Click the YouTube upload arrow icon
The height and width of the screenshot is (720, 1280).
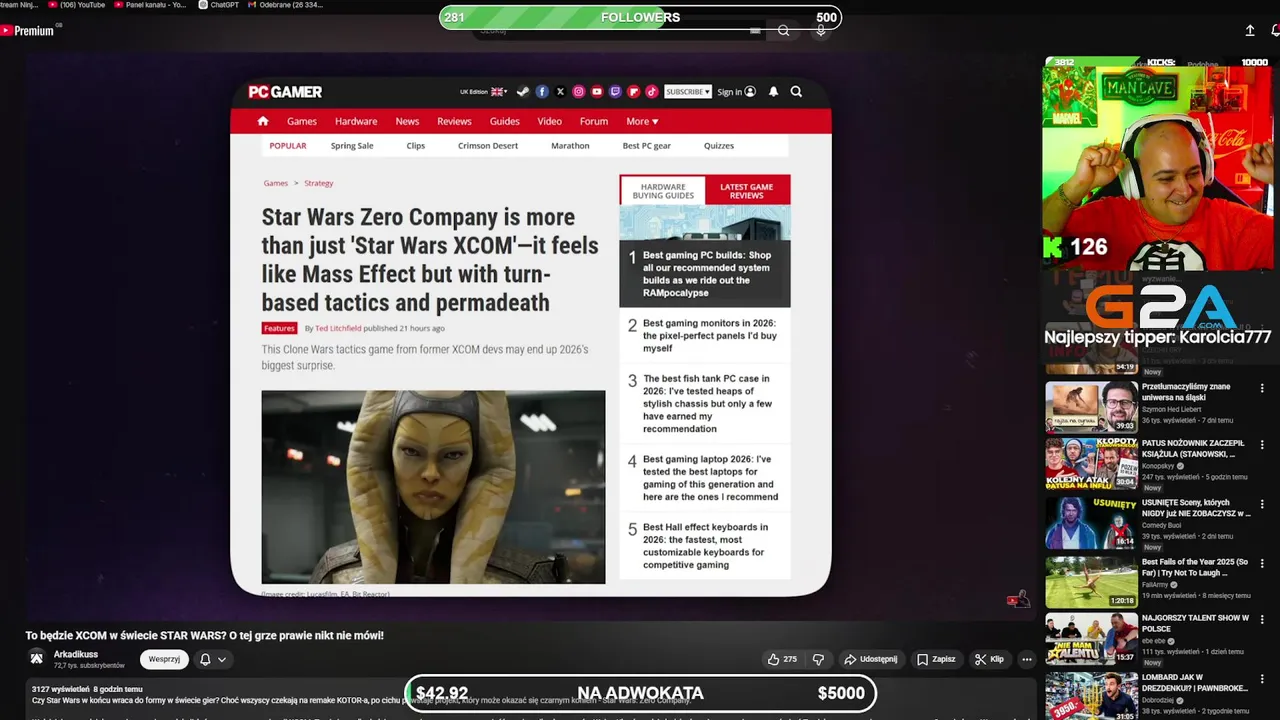(x=1250, y=31)
